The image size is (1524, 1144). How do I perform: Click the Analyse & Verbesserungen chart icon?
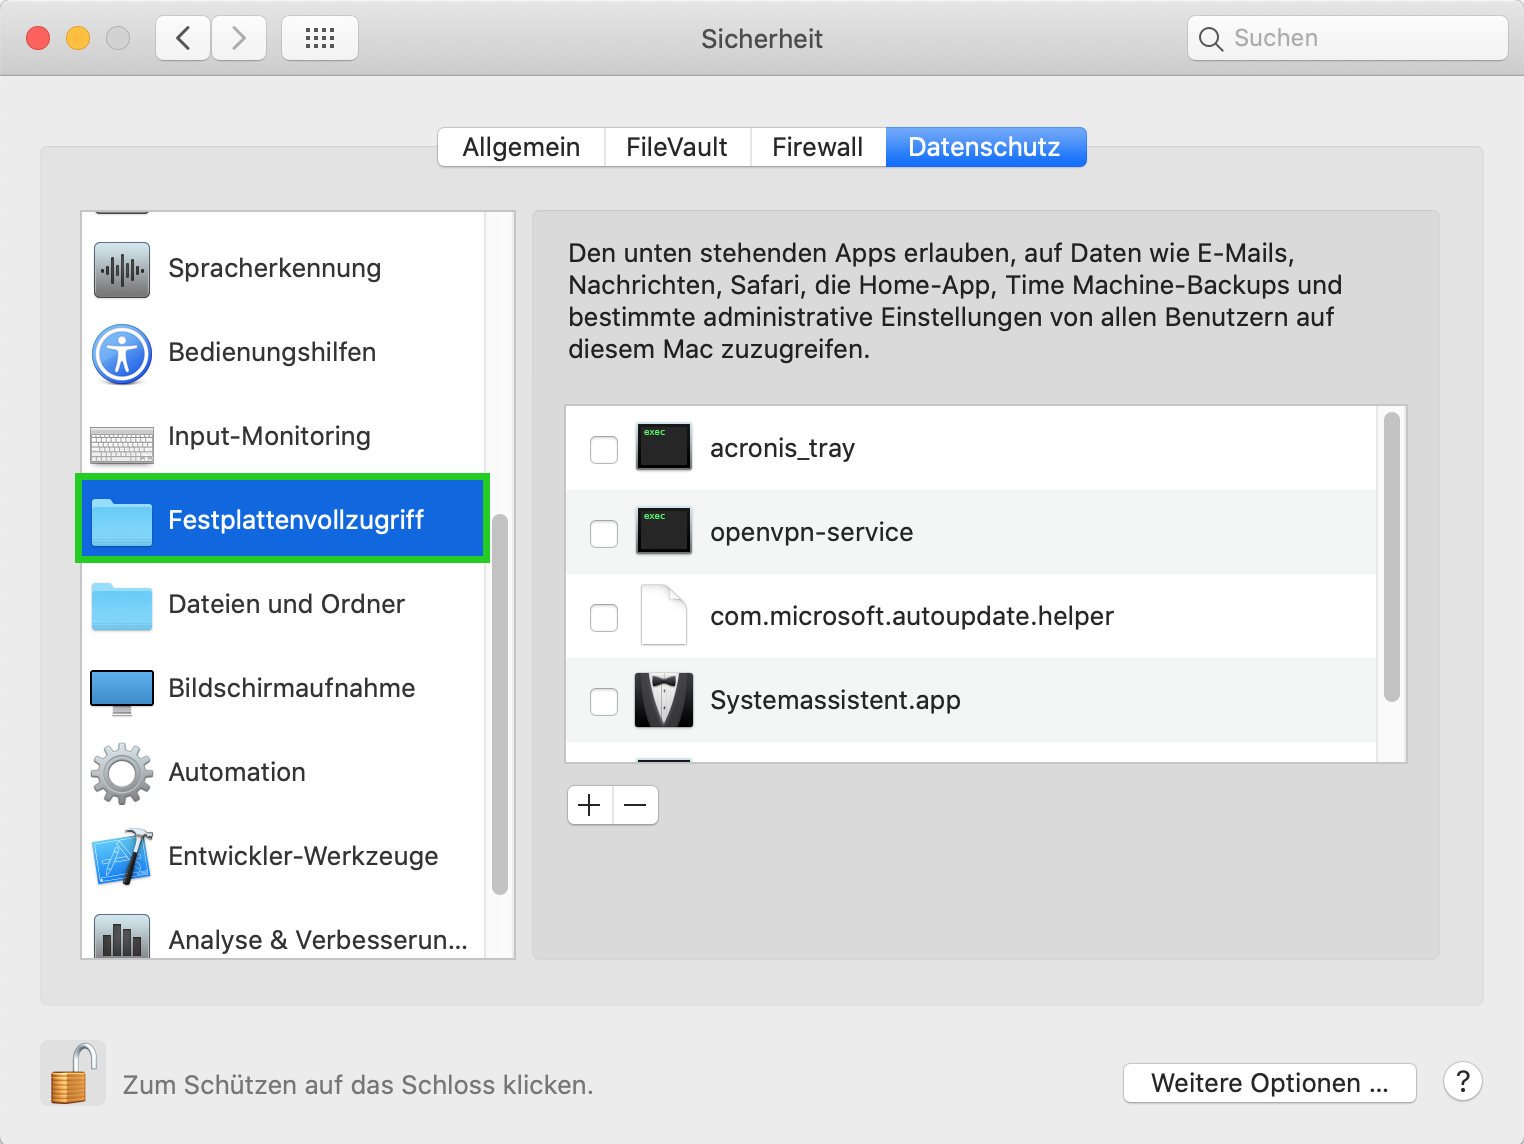[120, 936]
